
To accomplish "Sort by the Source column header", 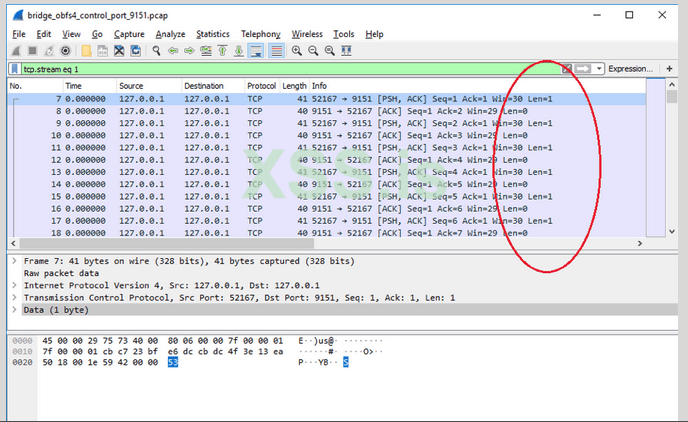I will pyautogui.click(x=149, y=86).
